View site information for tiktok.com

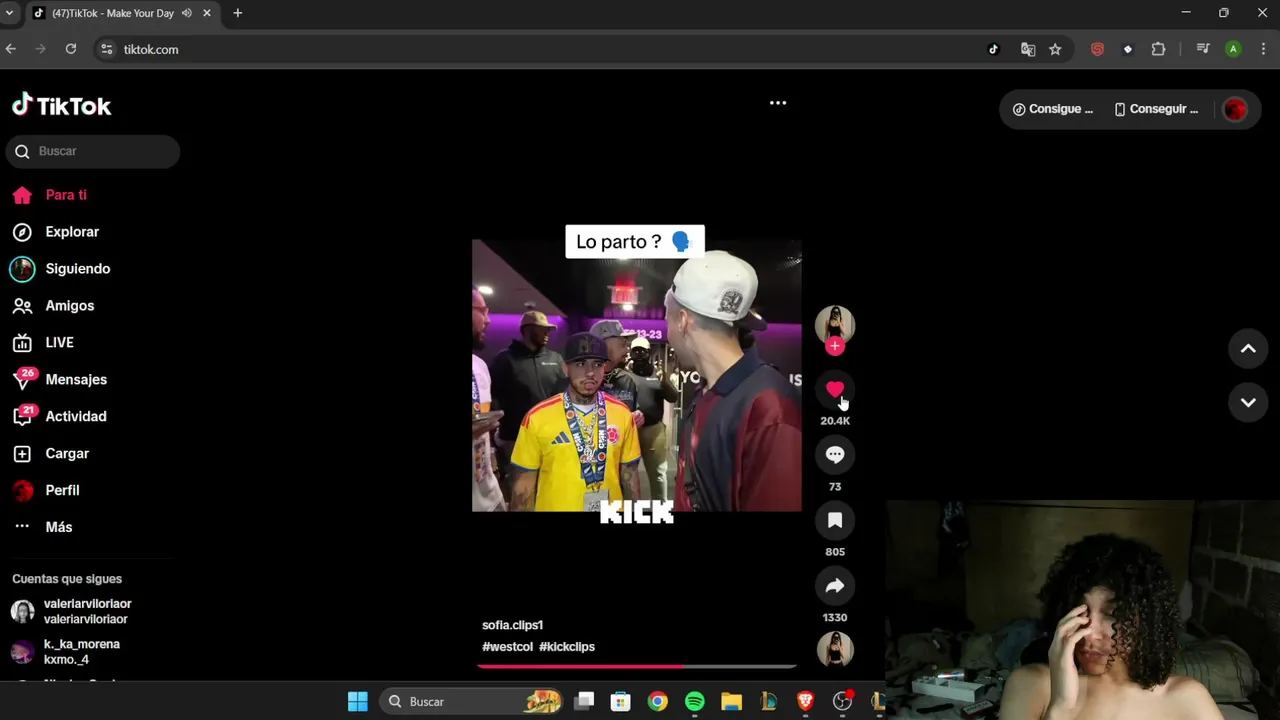tap(107, 49)
